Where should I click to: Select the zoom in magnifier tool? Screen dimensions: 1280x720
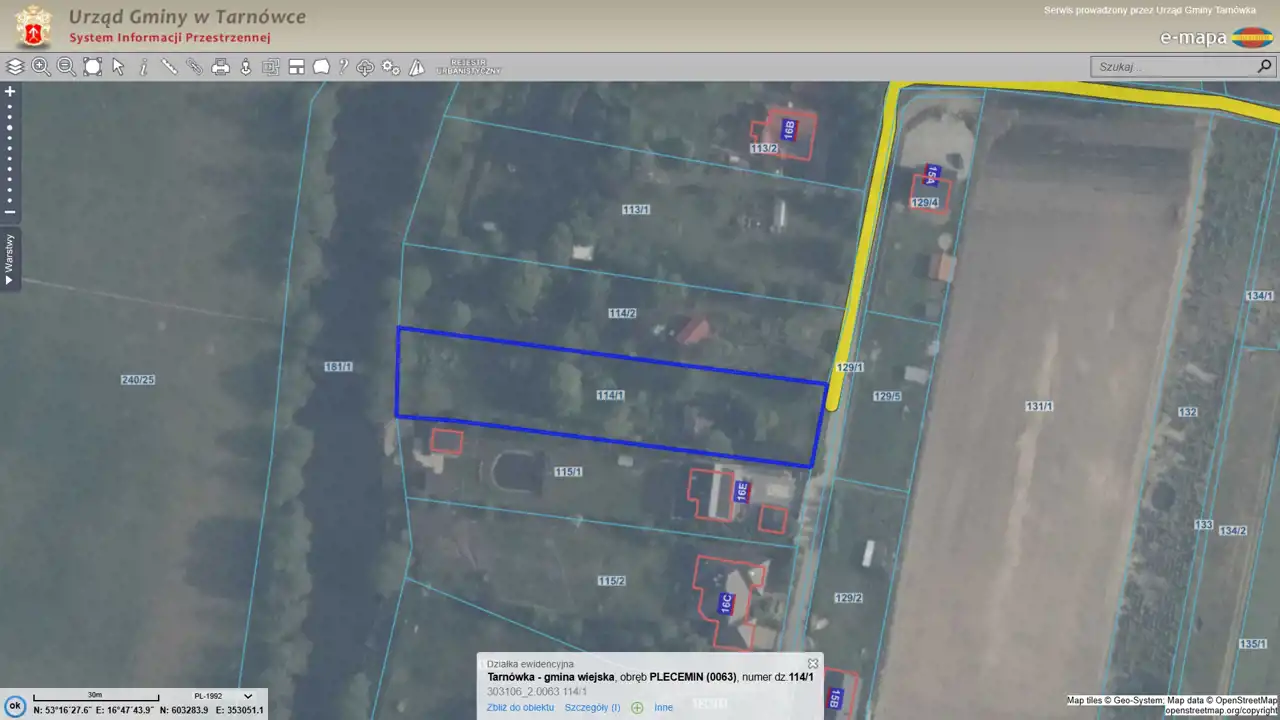pos(41,67)
